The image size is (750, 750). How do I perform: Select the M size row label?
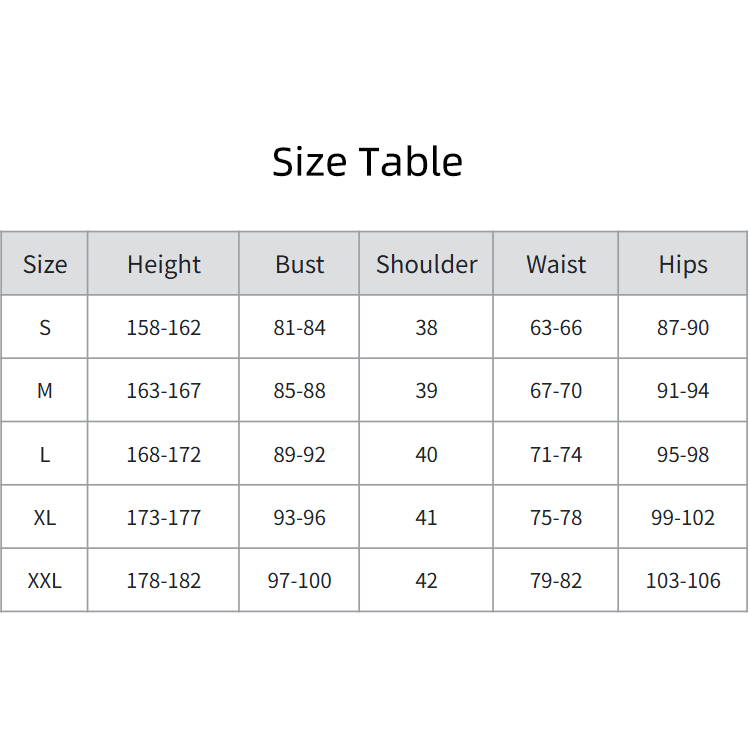click(45, 391)
